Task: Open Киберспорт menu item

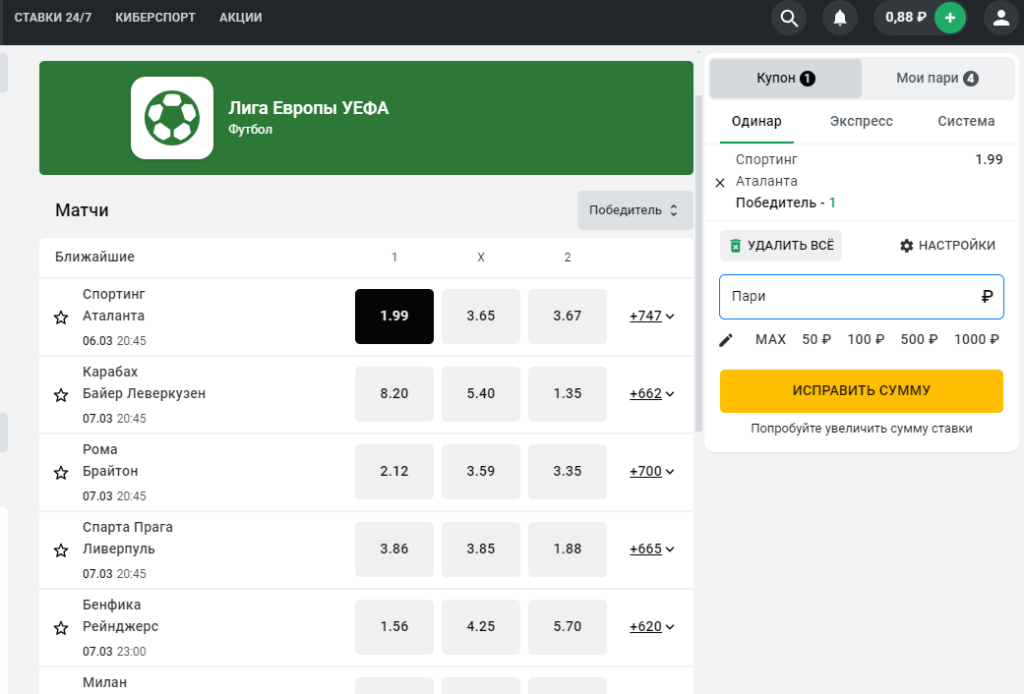Action: (155, 18)
